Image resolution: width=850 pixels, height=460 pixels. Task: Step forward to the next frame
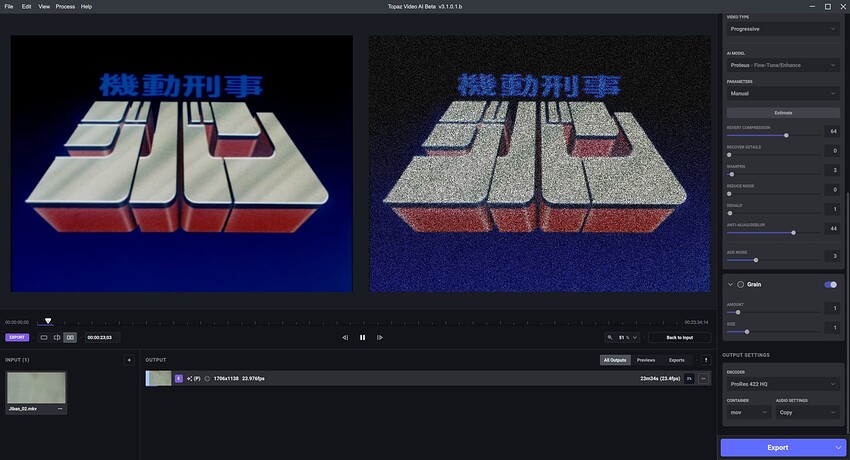[x=380, y=338]
